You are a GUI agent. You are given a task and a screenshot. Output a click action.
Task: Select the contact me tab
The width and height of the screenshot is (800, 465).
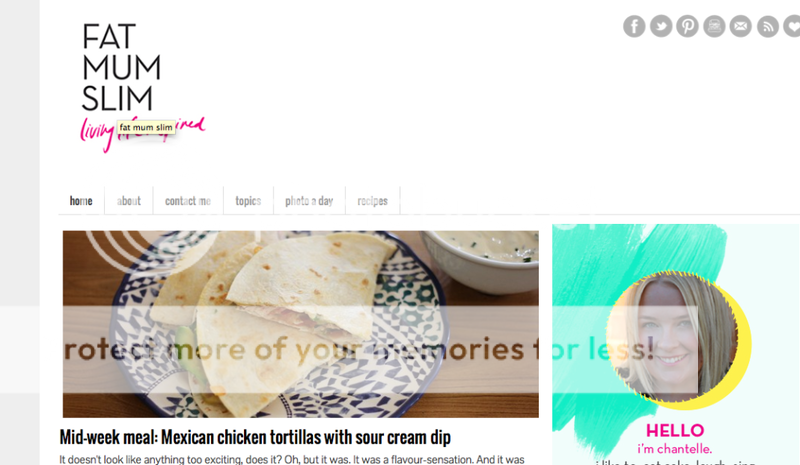click(x=188, y=201)
